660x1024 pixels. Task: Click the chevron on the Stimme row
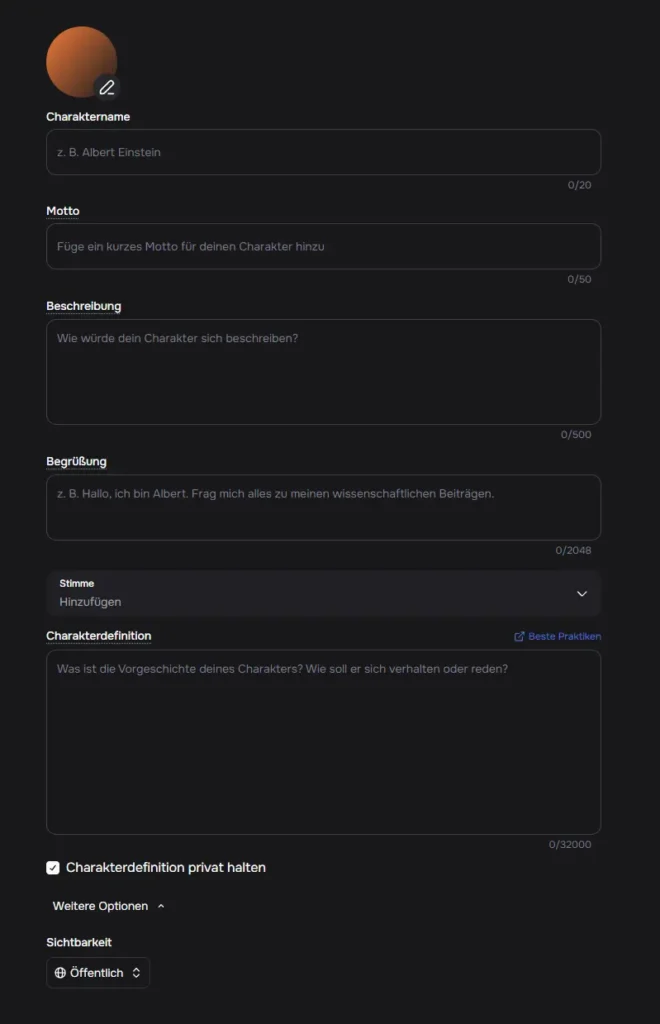tap(582, 593)
